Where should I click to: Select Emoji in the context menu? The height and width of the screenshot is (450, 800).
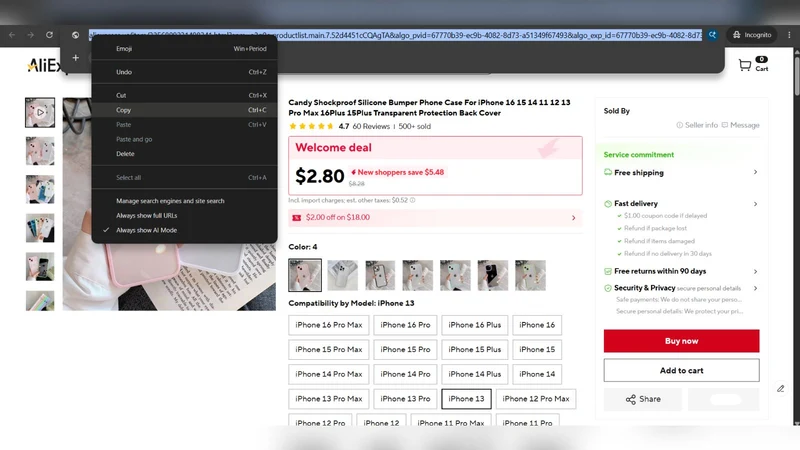pyautogui.click(x=185, y=48)
